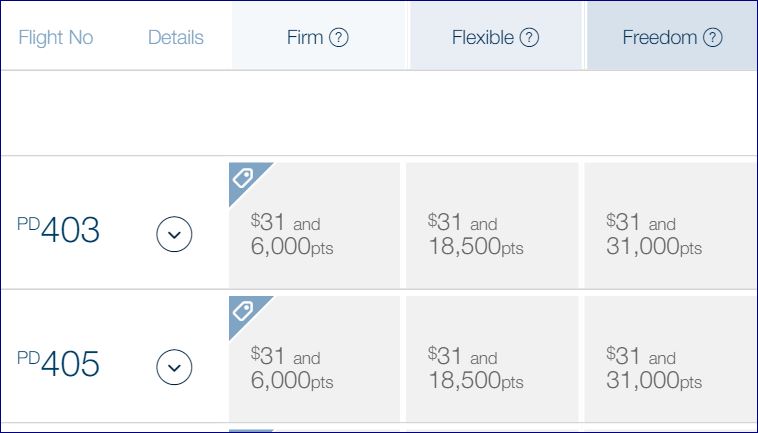Open the Freedom fare help icon
Viewport: 758px width, 433px height.
[713, 38]
